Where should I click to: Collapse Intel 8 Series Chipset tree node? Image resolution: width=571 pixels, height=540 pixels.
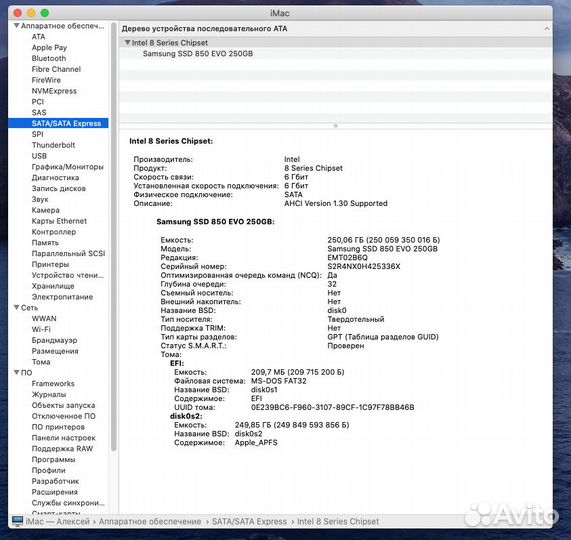click(127, 43)
